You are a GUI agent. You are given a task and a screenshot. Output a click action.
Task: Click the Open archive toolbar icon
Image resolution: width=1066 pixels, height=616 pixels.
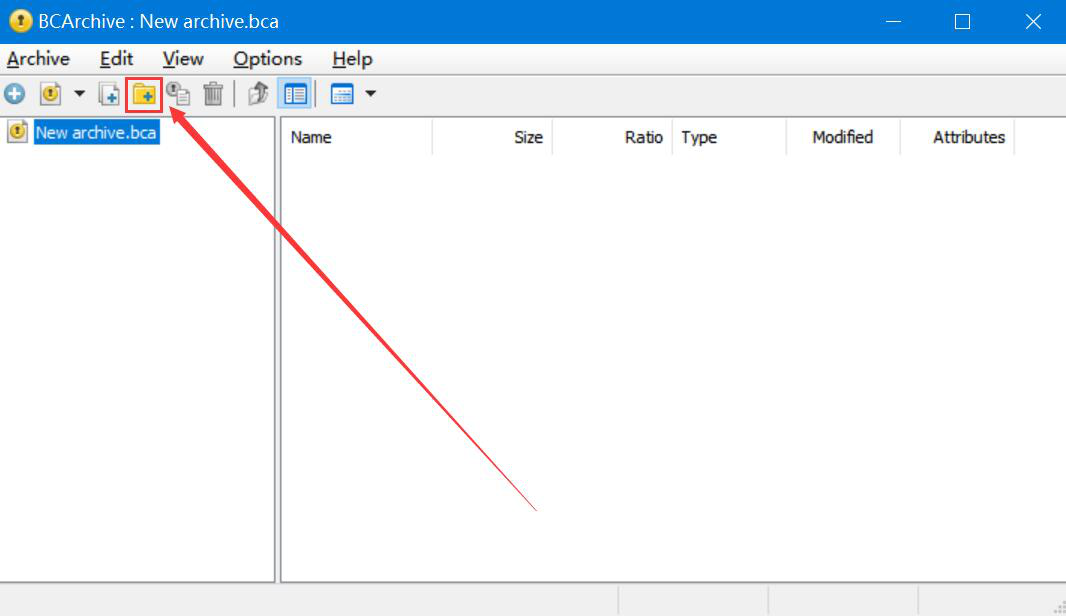50,94
